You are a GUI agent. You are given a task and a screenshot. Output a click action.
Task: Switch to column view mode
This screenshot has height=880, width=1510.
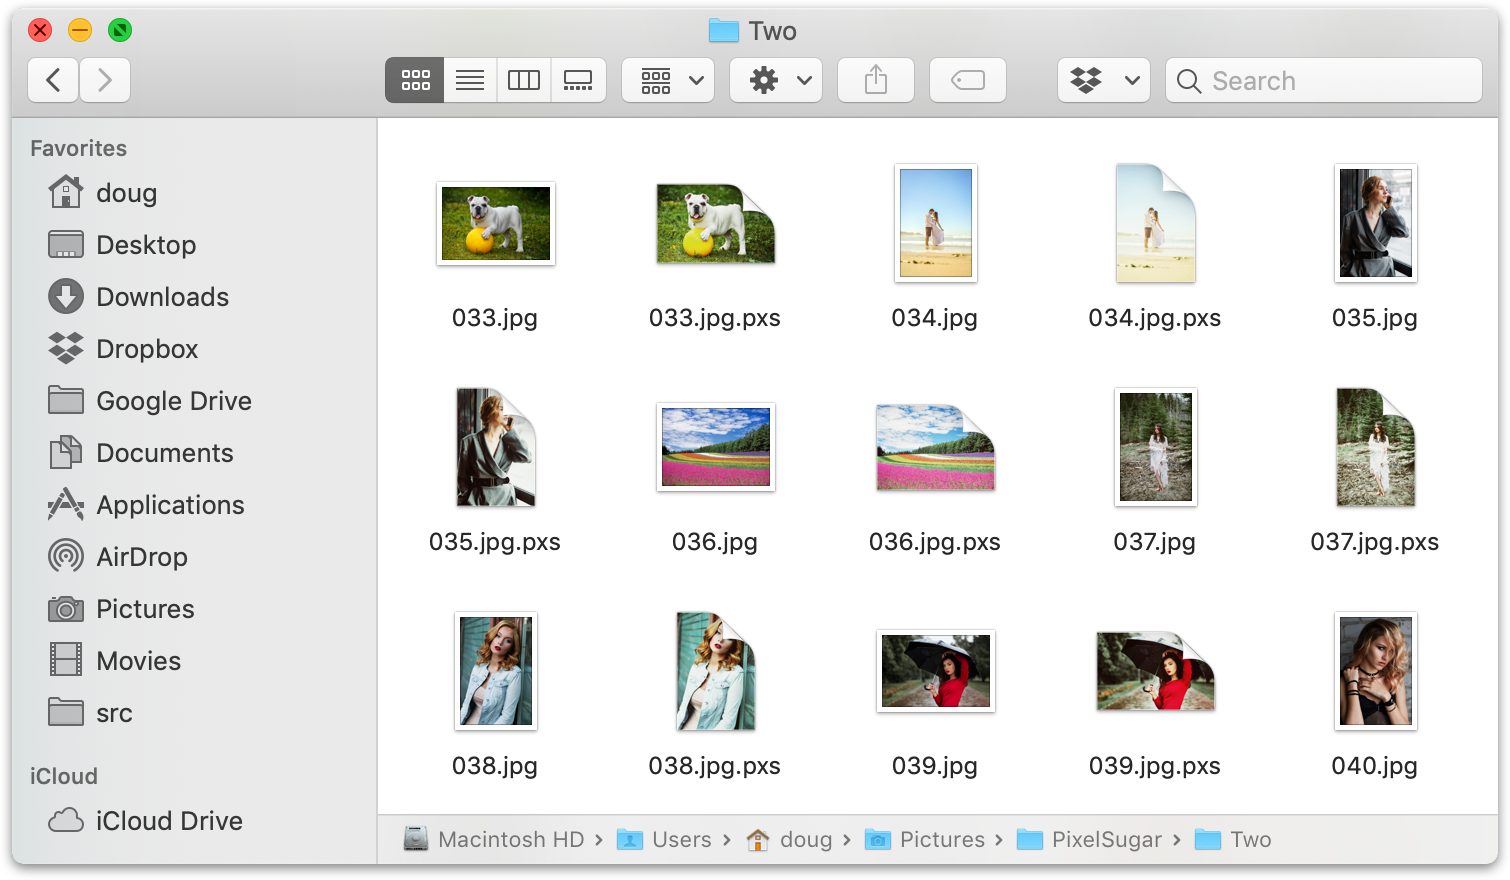pyautogui.click(x=524, y=80)
